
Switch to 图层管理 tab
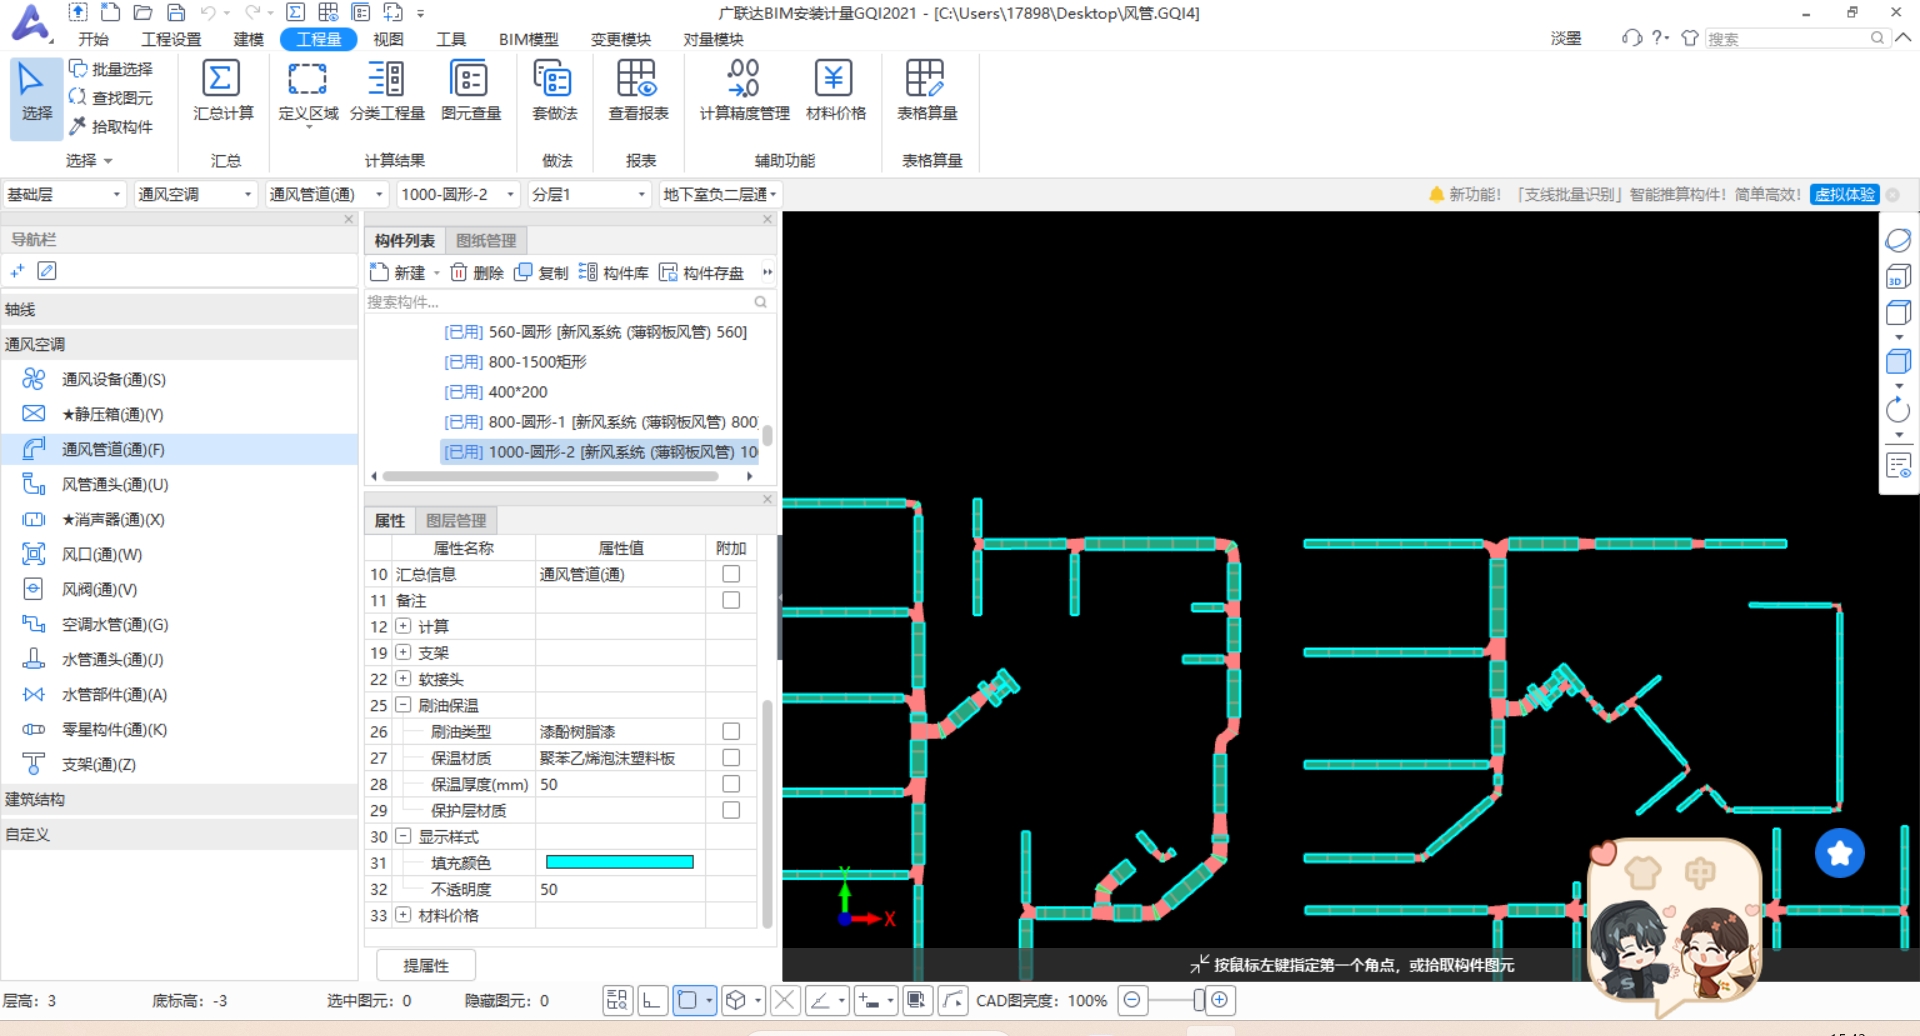456,520
